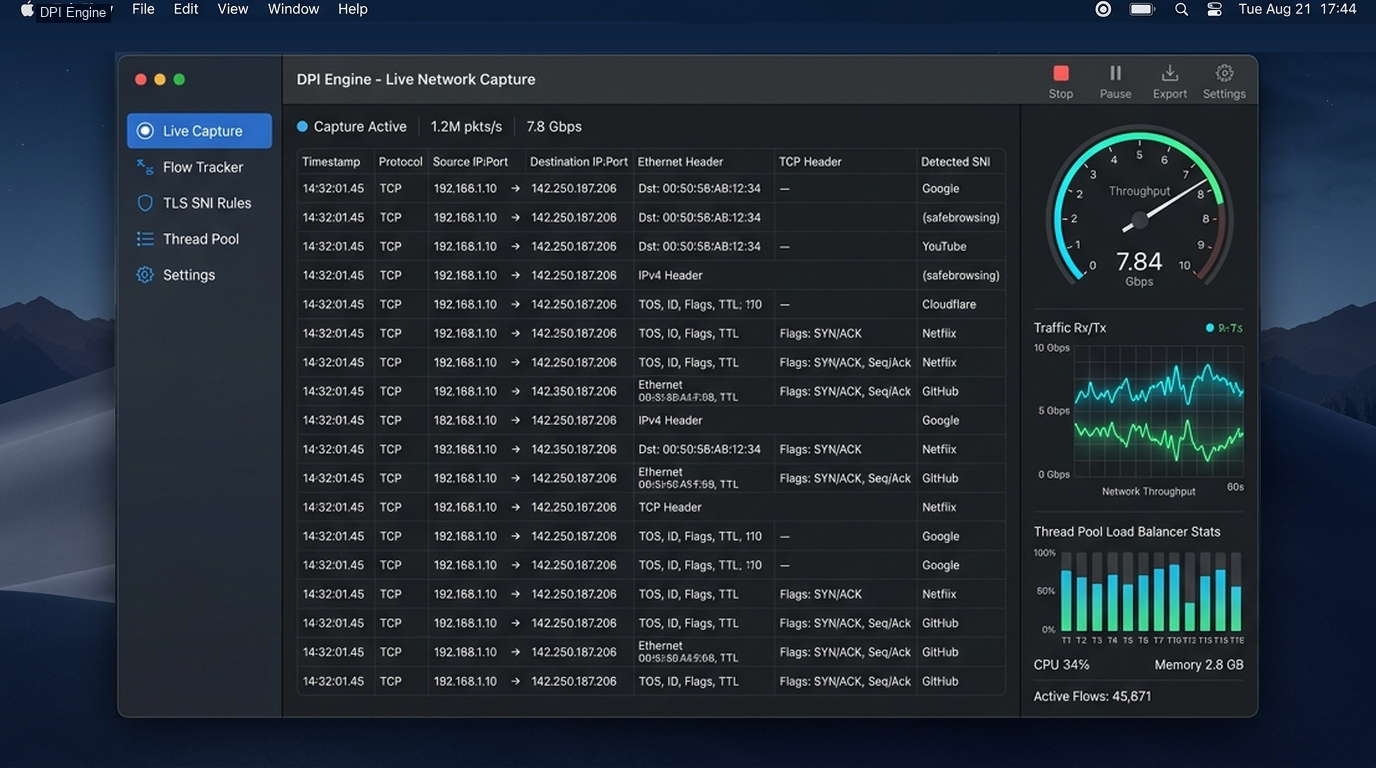
Task: Open the DPI Engine app menu
Action: pyautogui.click(x=75, y=12)
